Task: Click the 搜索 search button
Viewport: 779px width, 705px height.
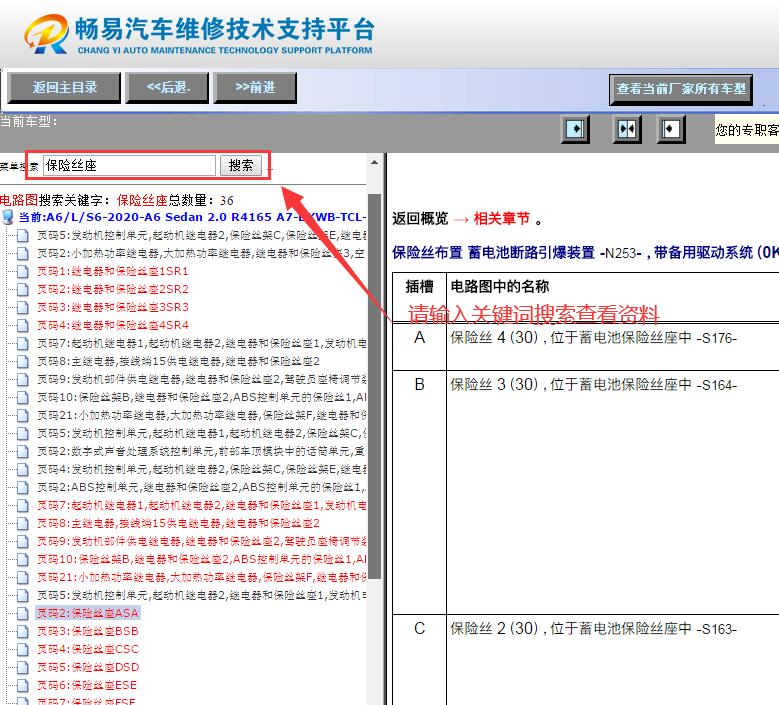Action: click(x=241, y=165)
